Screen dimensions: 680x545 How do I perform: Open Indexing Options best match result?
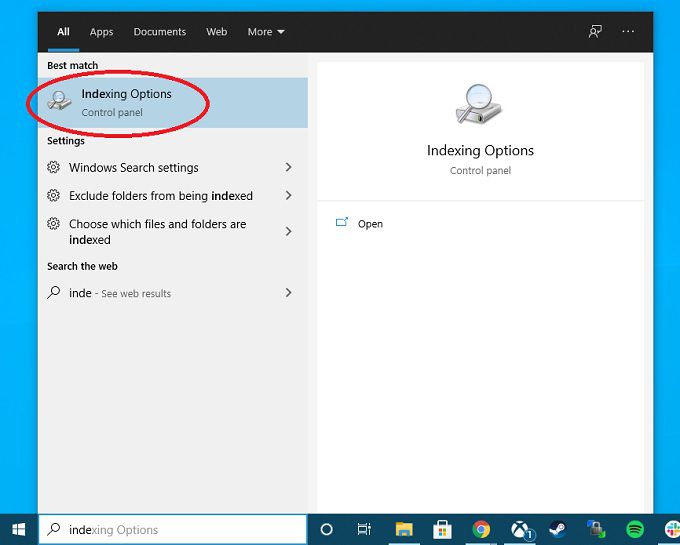tap(125, 102)
